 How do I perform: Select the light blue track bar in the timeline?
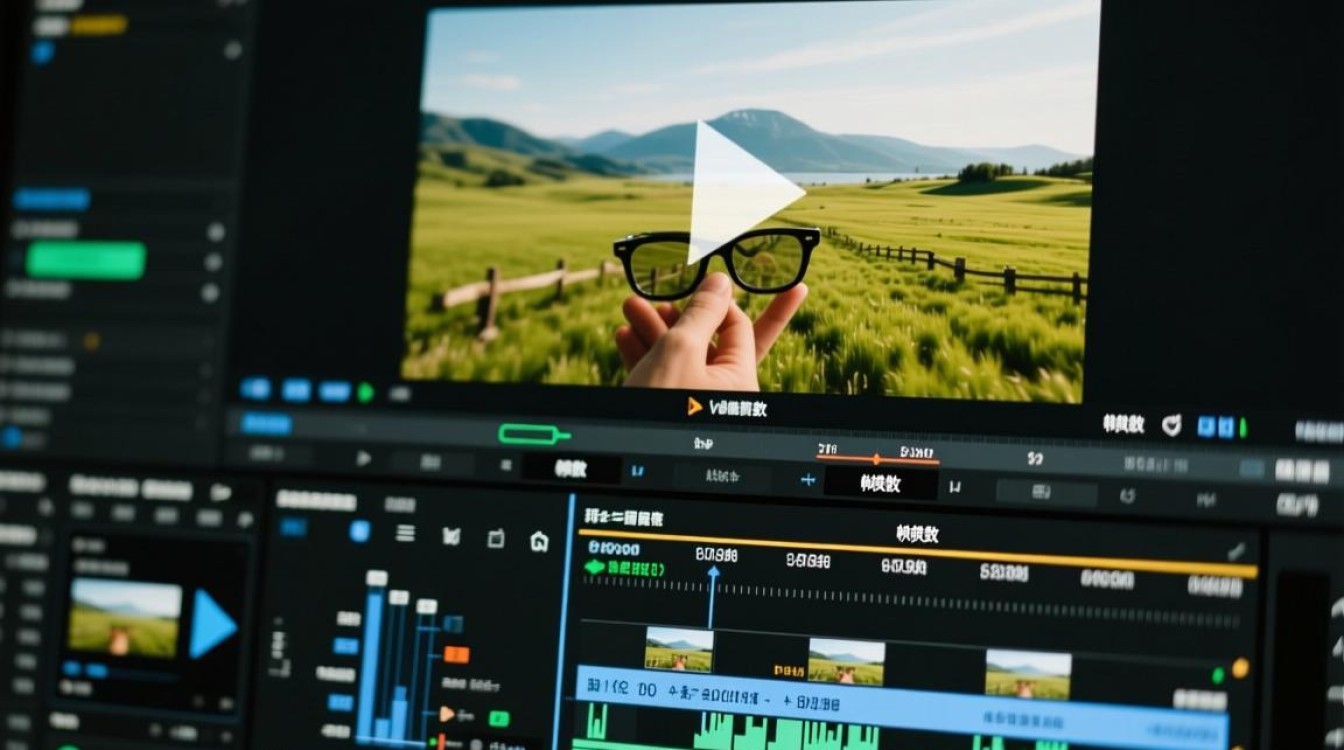tap(903, 706)
